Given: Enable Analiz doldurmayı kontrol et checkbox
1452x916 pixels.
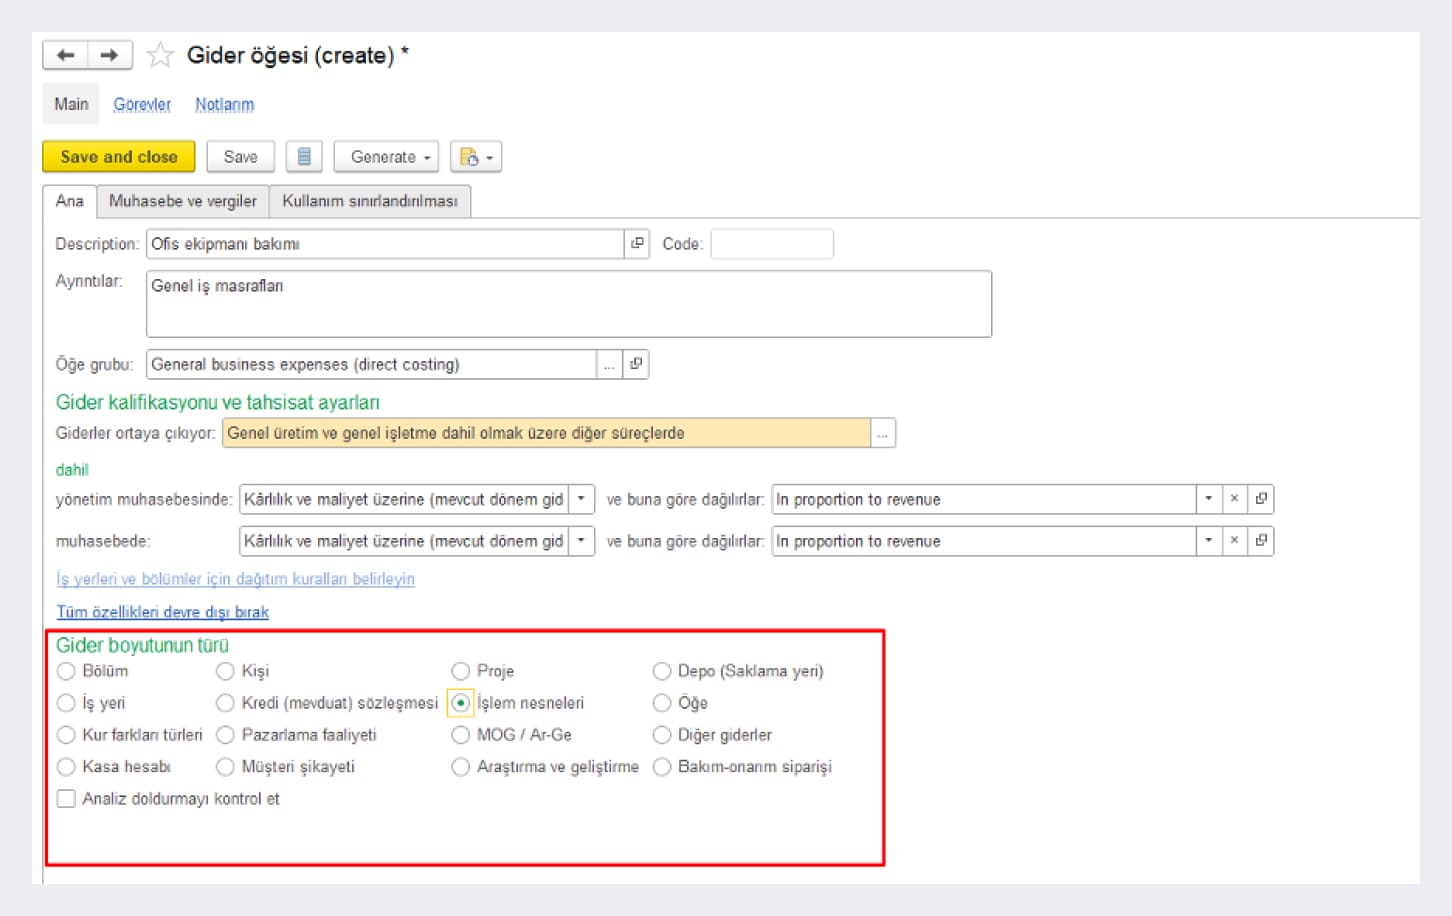Looking at the screenshot, I should [x=67, y=799].
